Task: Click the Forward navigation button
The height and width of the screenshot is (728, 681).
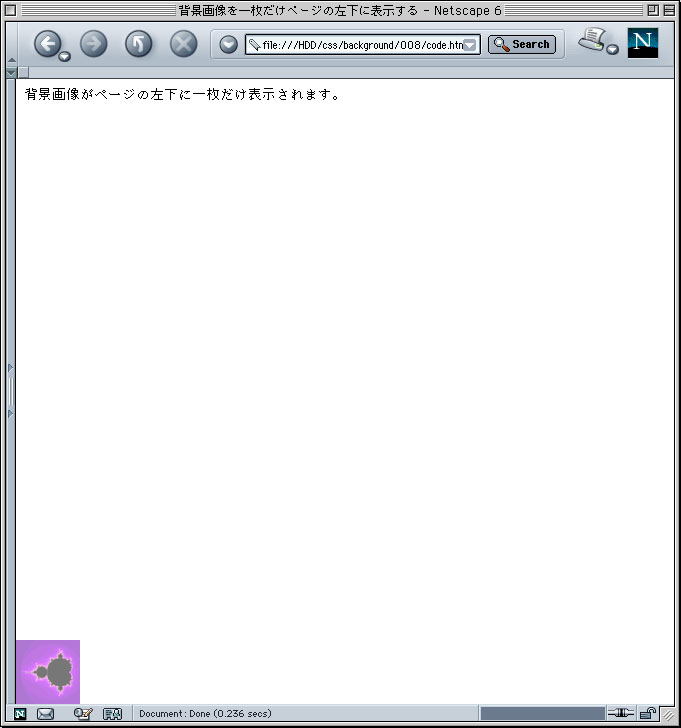Action: [x=93, y=43]
